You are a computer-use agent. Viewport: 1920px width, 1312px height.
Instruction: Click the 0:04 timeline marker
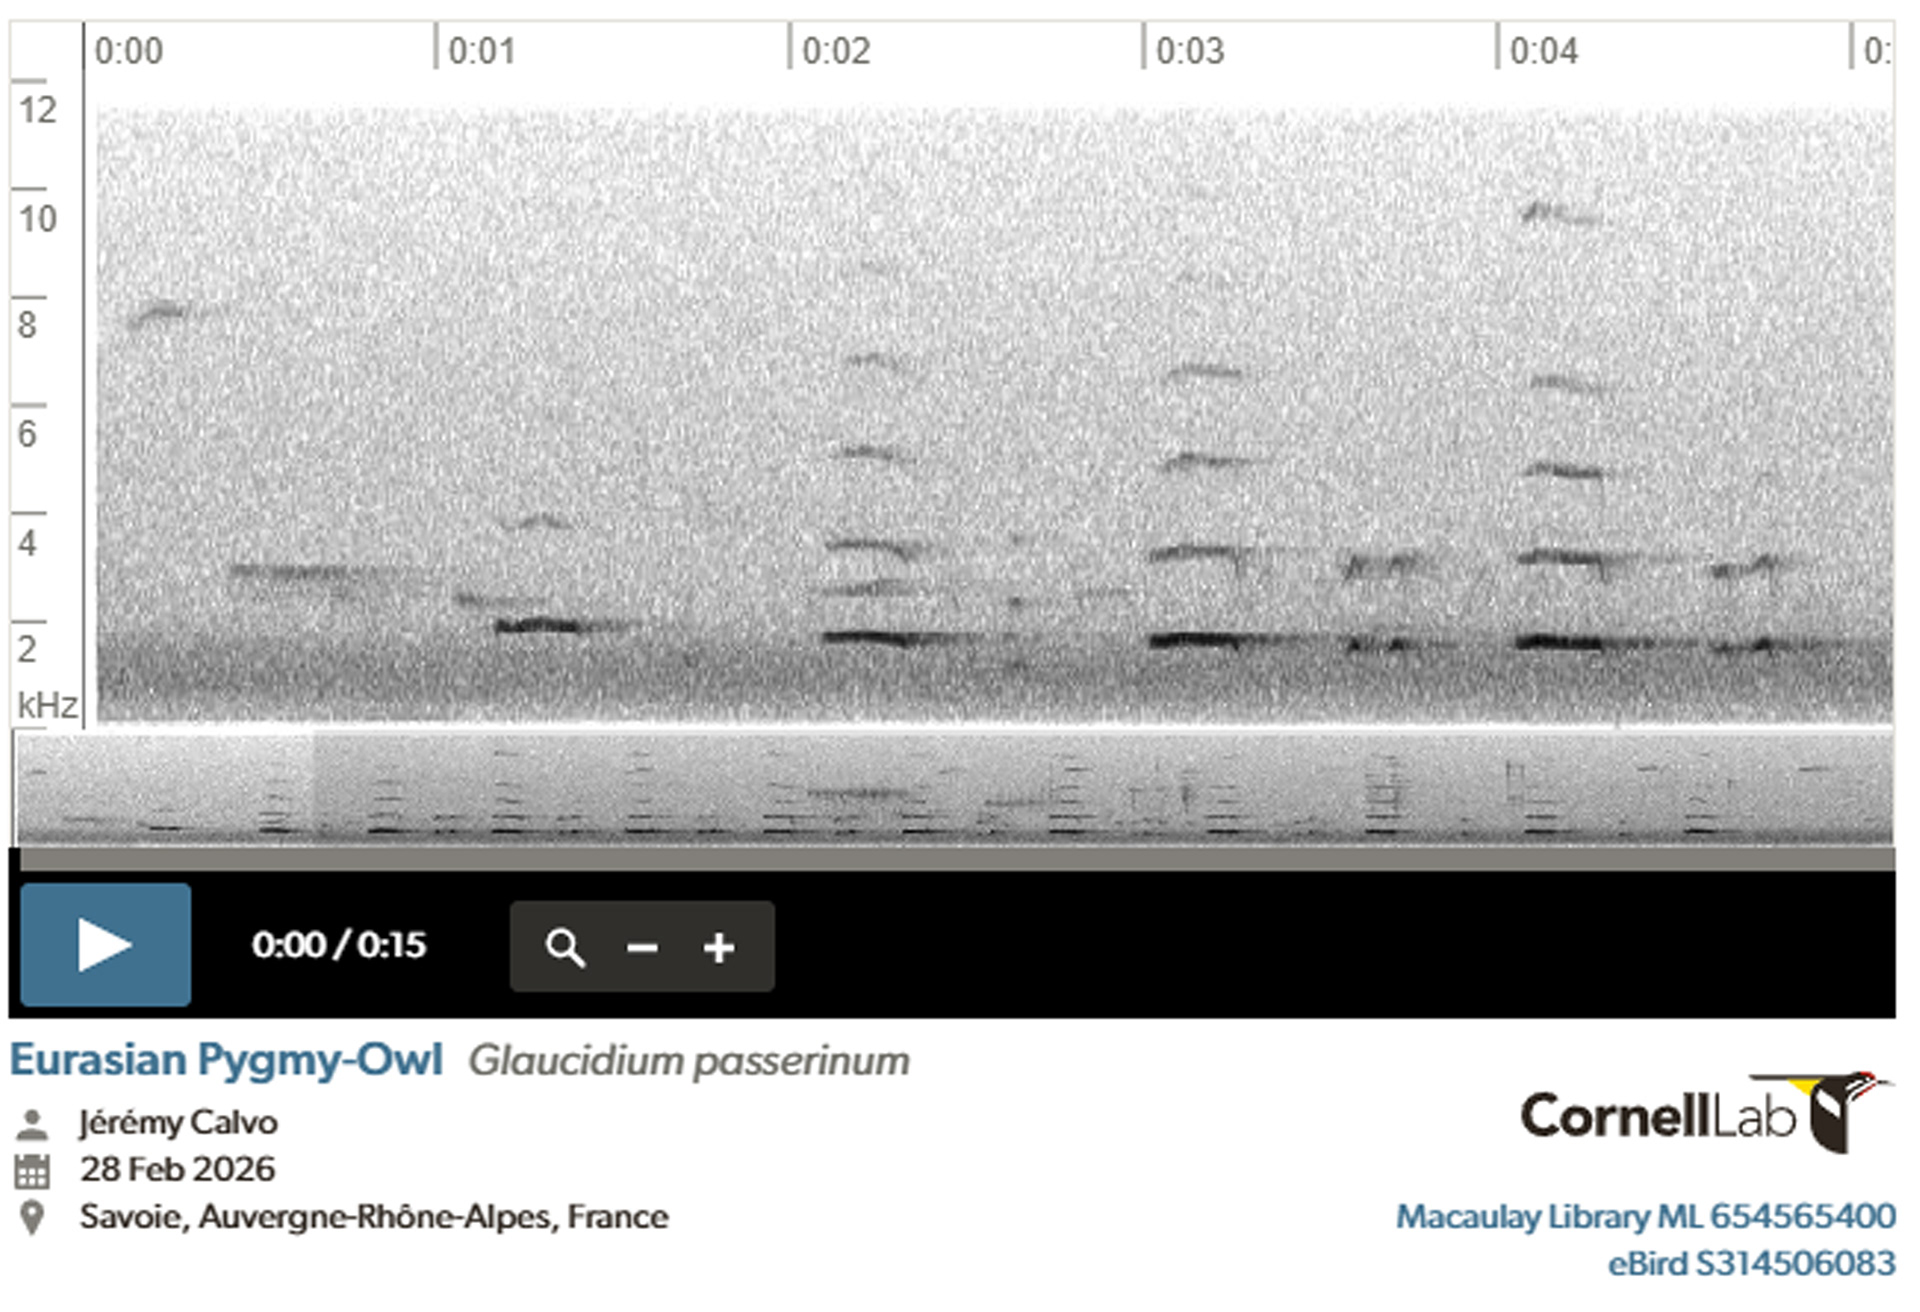point(1544,50)
